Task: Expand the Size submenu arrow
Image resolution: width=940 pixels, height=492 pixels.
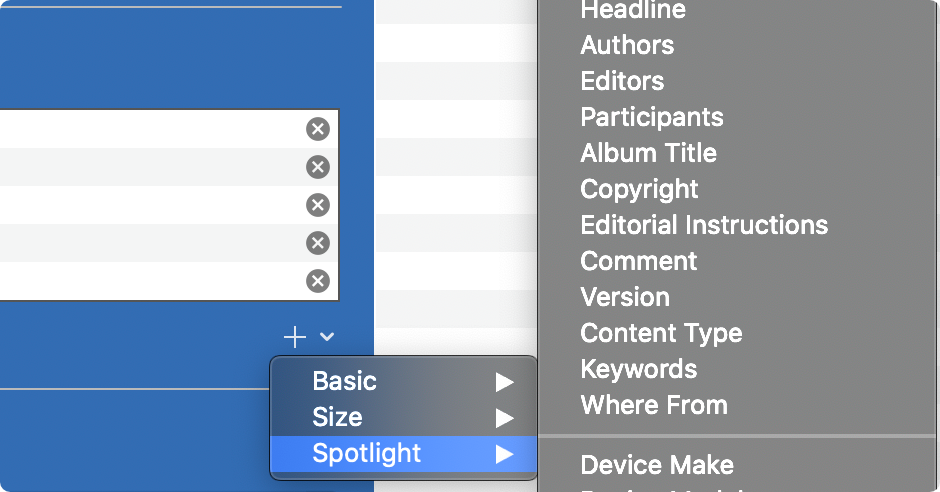Action: [x=505, y=418]
